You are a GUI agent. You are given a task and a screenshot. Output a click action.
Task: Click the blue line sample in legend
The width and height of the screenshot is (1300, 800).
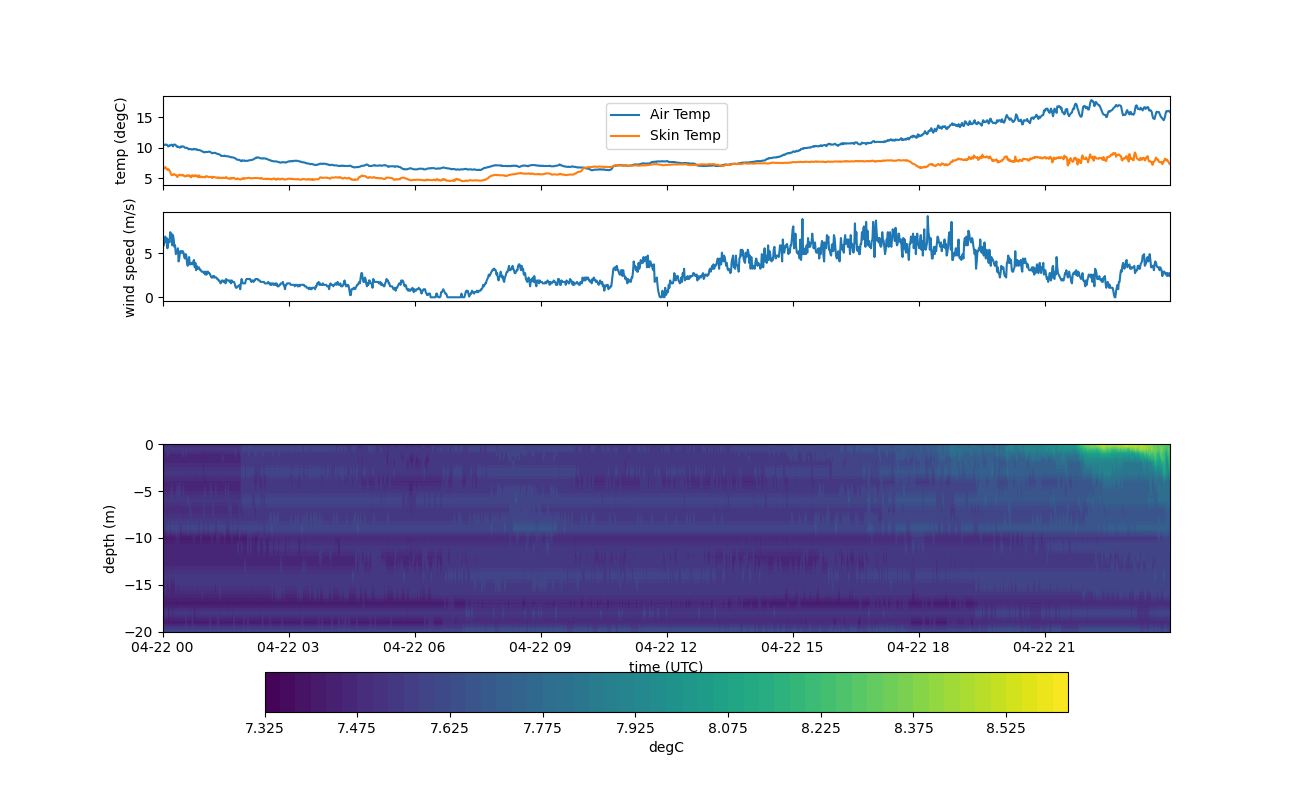pos(627,114)
